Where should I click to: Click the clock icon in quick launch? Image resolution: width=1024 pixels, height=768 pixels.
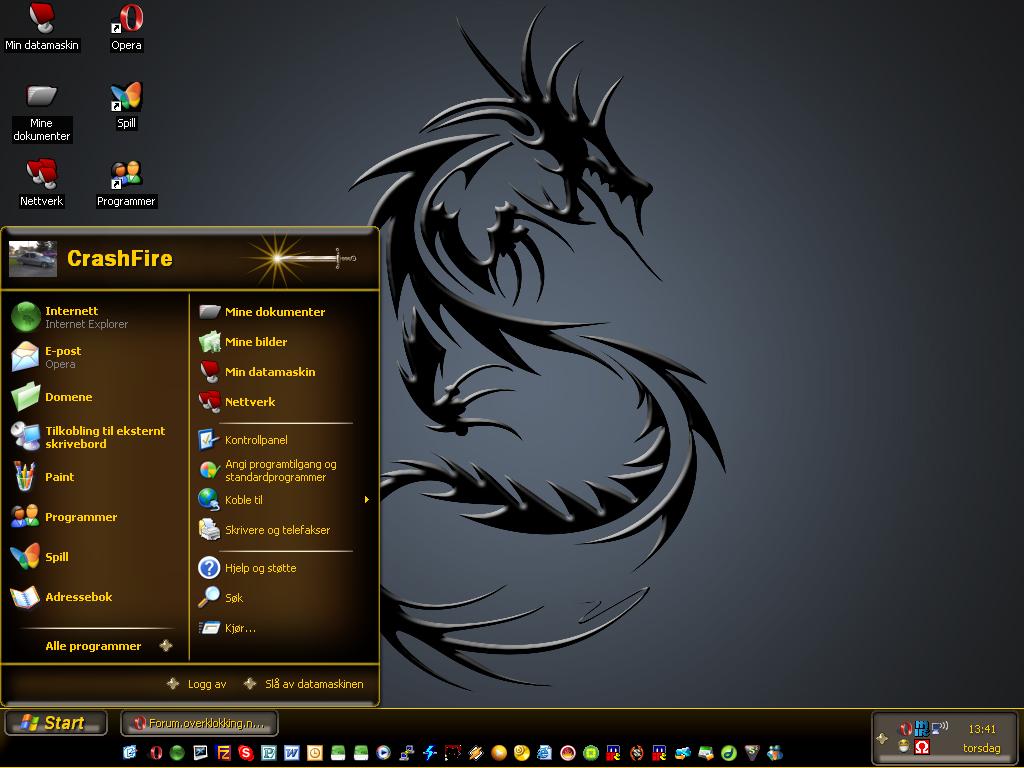click(315, 753)
